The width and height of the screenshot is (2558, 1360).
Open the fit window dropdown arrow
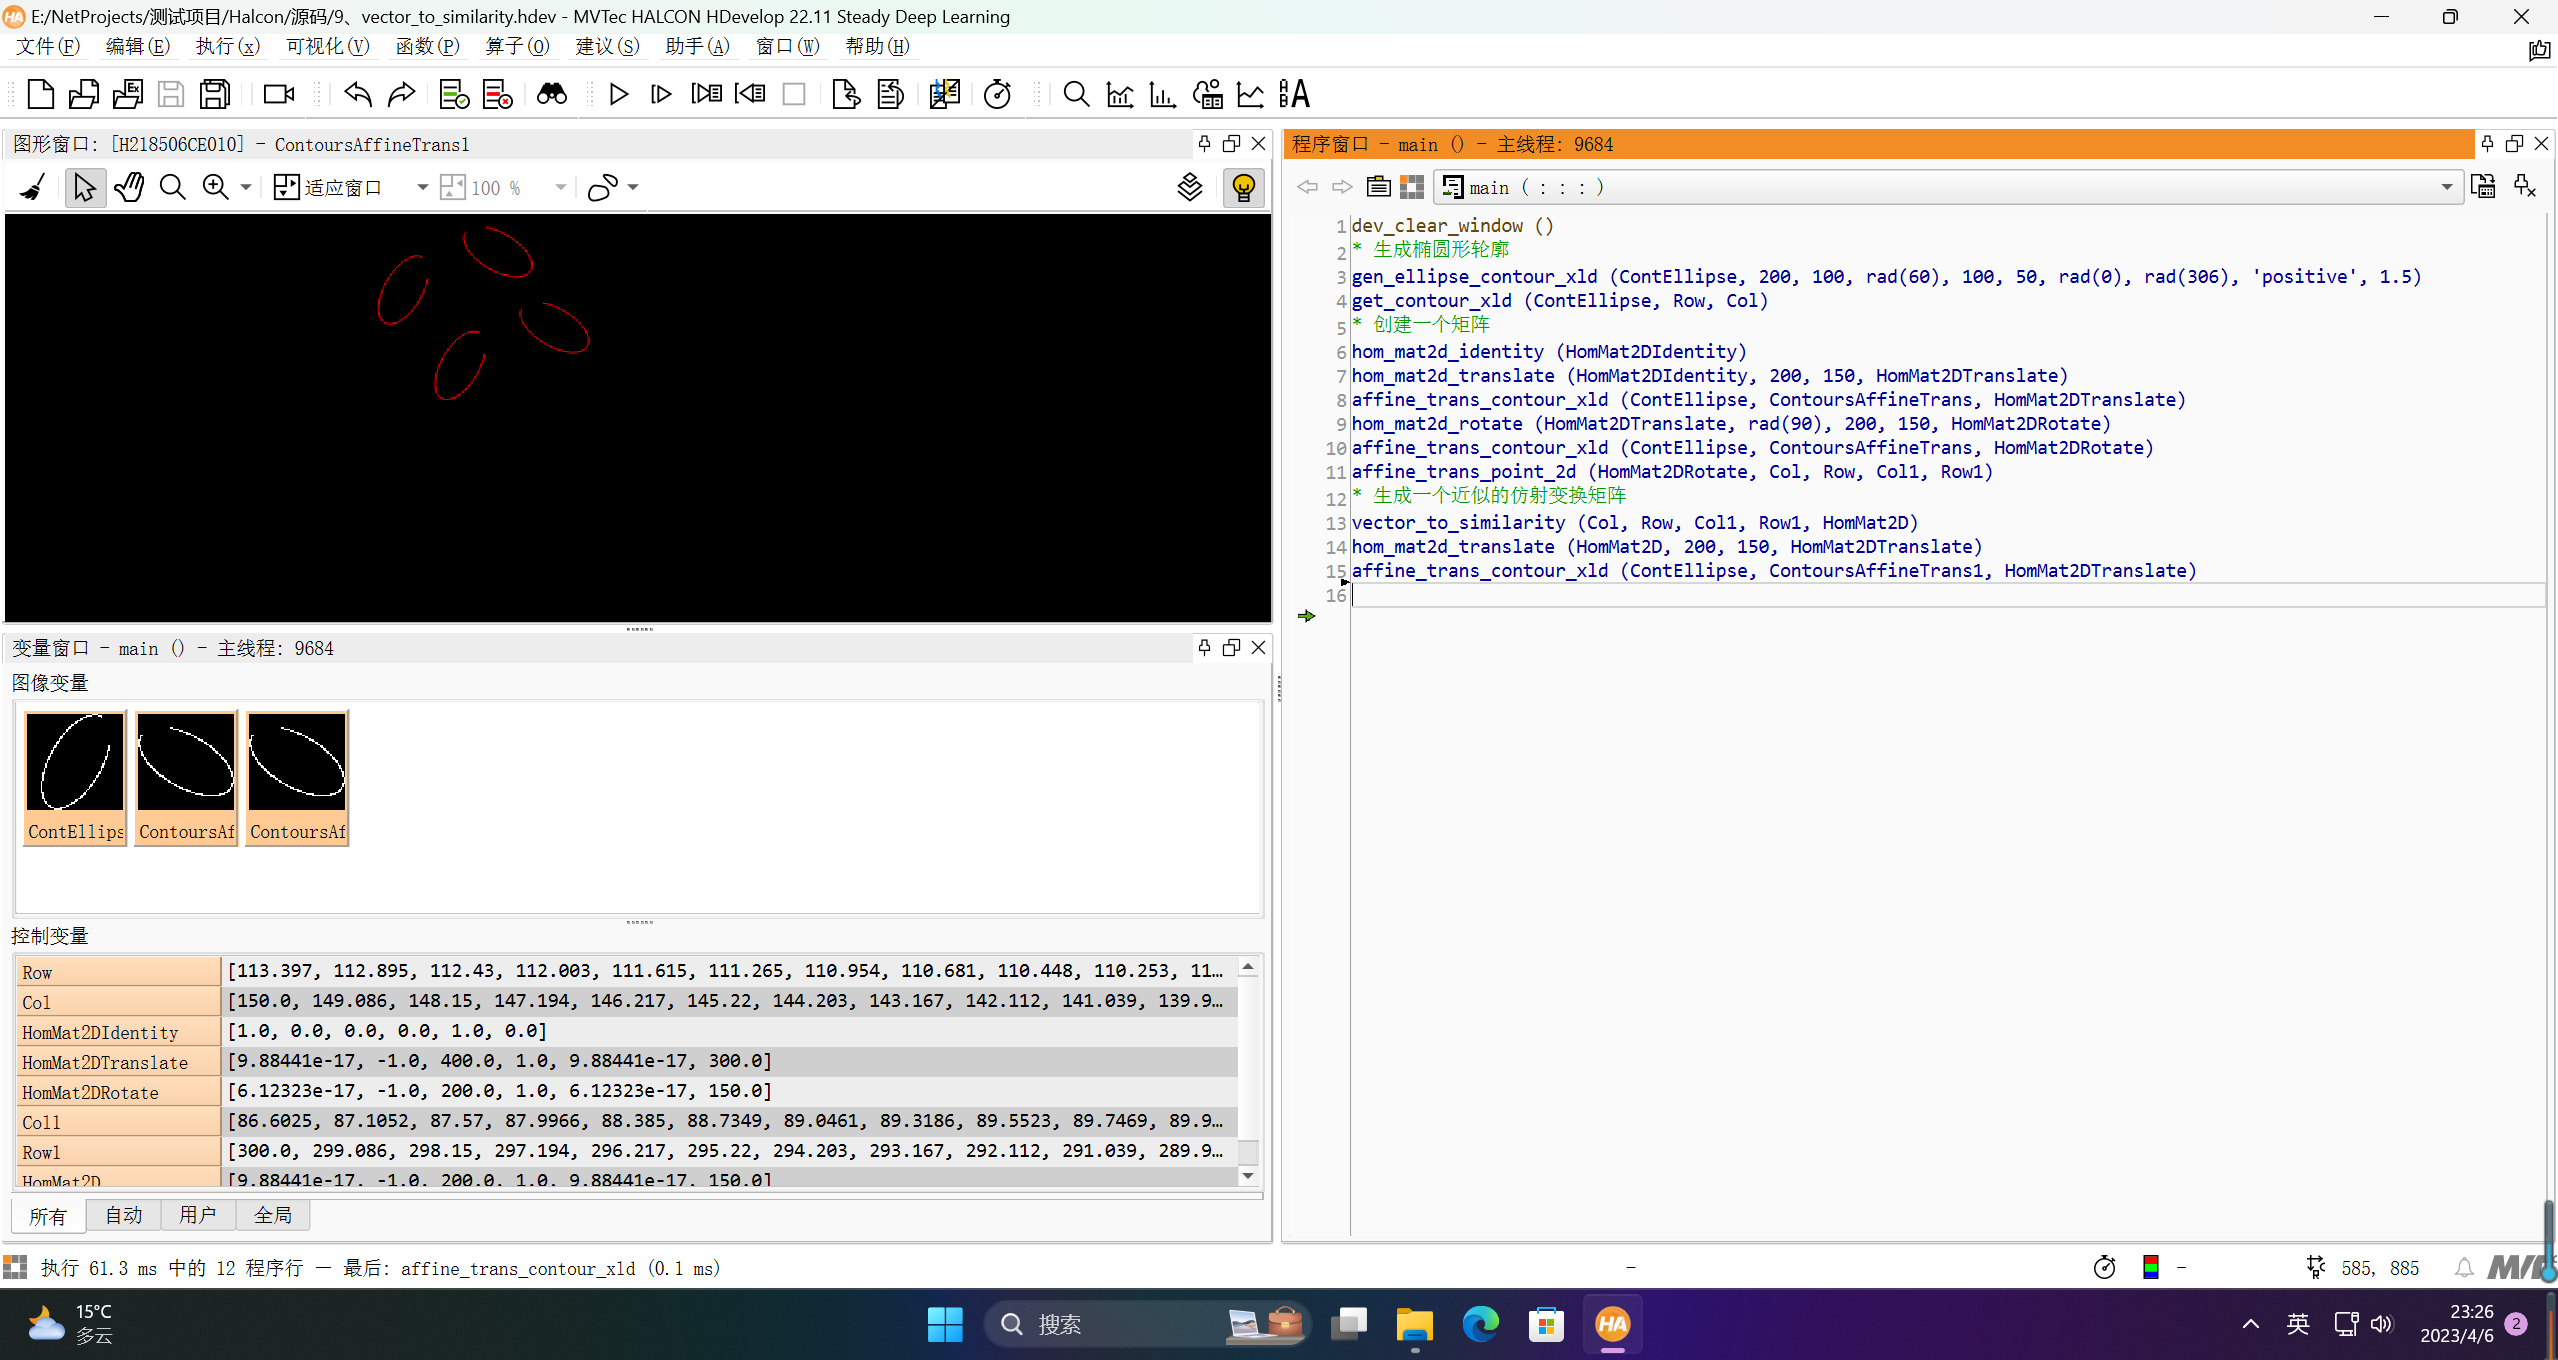[422, 187]
